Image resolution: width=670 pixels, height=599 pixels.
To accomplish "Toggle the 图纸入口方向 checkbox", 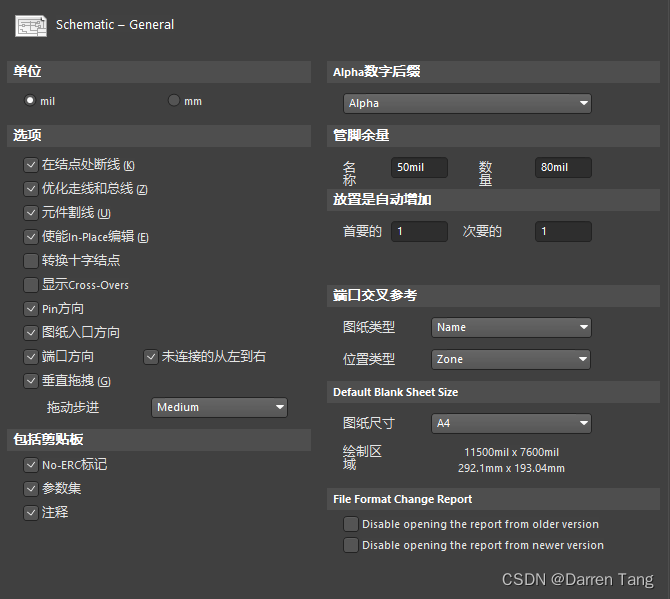I will 31,332.
